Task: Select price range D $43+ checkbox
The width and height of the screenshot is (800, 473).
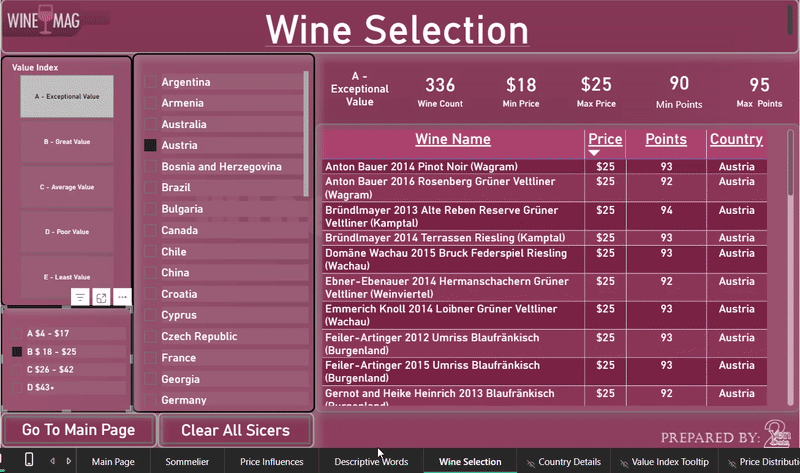Action: [17, 387]
